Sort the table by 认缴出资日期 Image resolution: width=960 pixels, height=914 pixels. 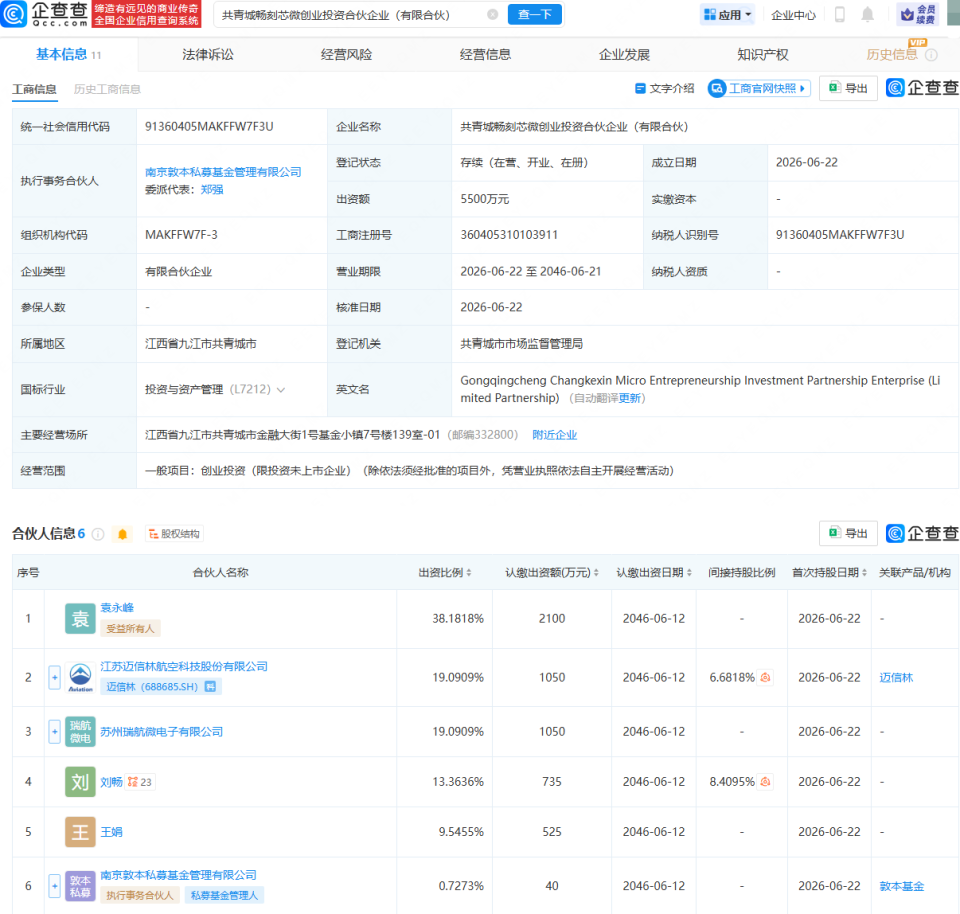point(654,573)
